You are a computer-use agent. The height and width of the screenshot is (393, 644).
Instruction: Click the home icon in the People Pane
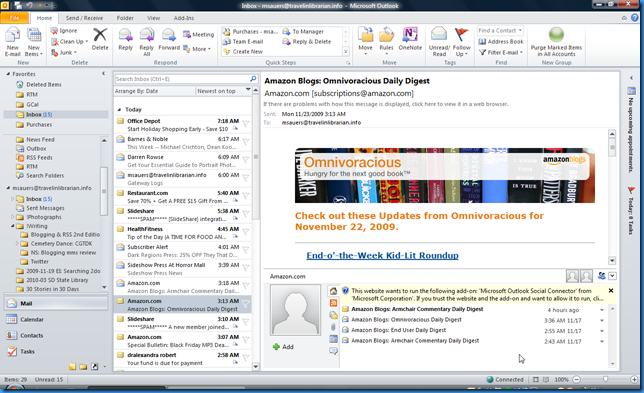tap(333, 291)
